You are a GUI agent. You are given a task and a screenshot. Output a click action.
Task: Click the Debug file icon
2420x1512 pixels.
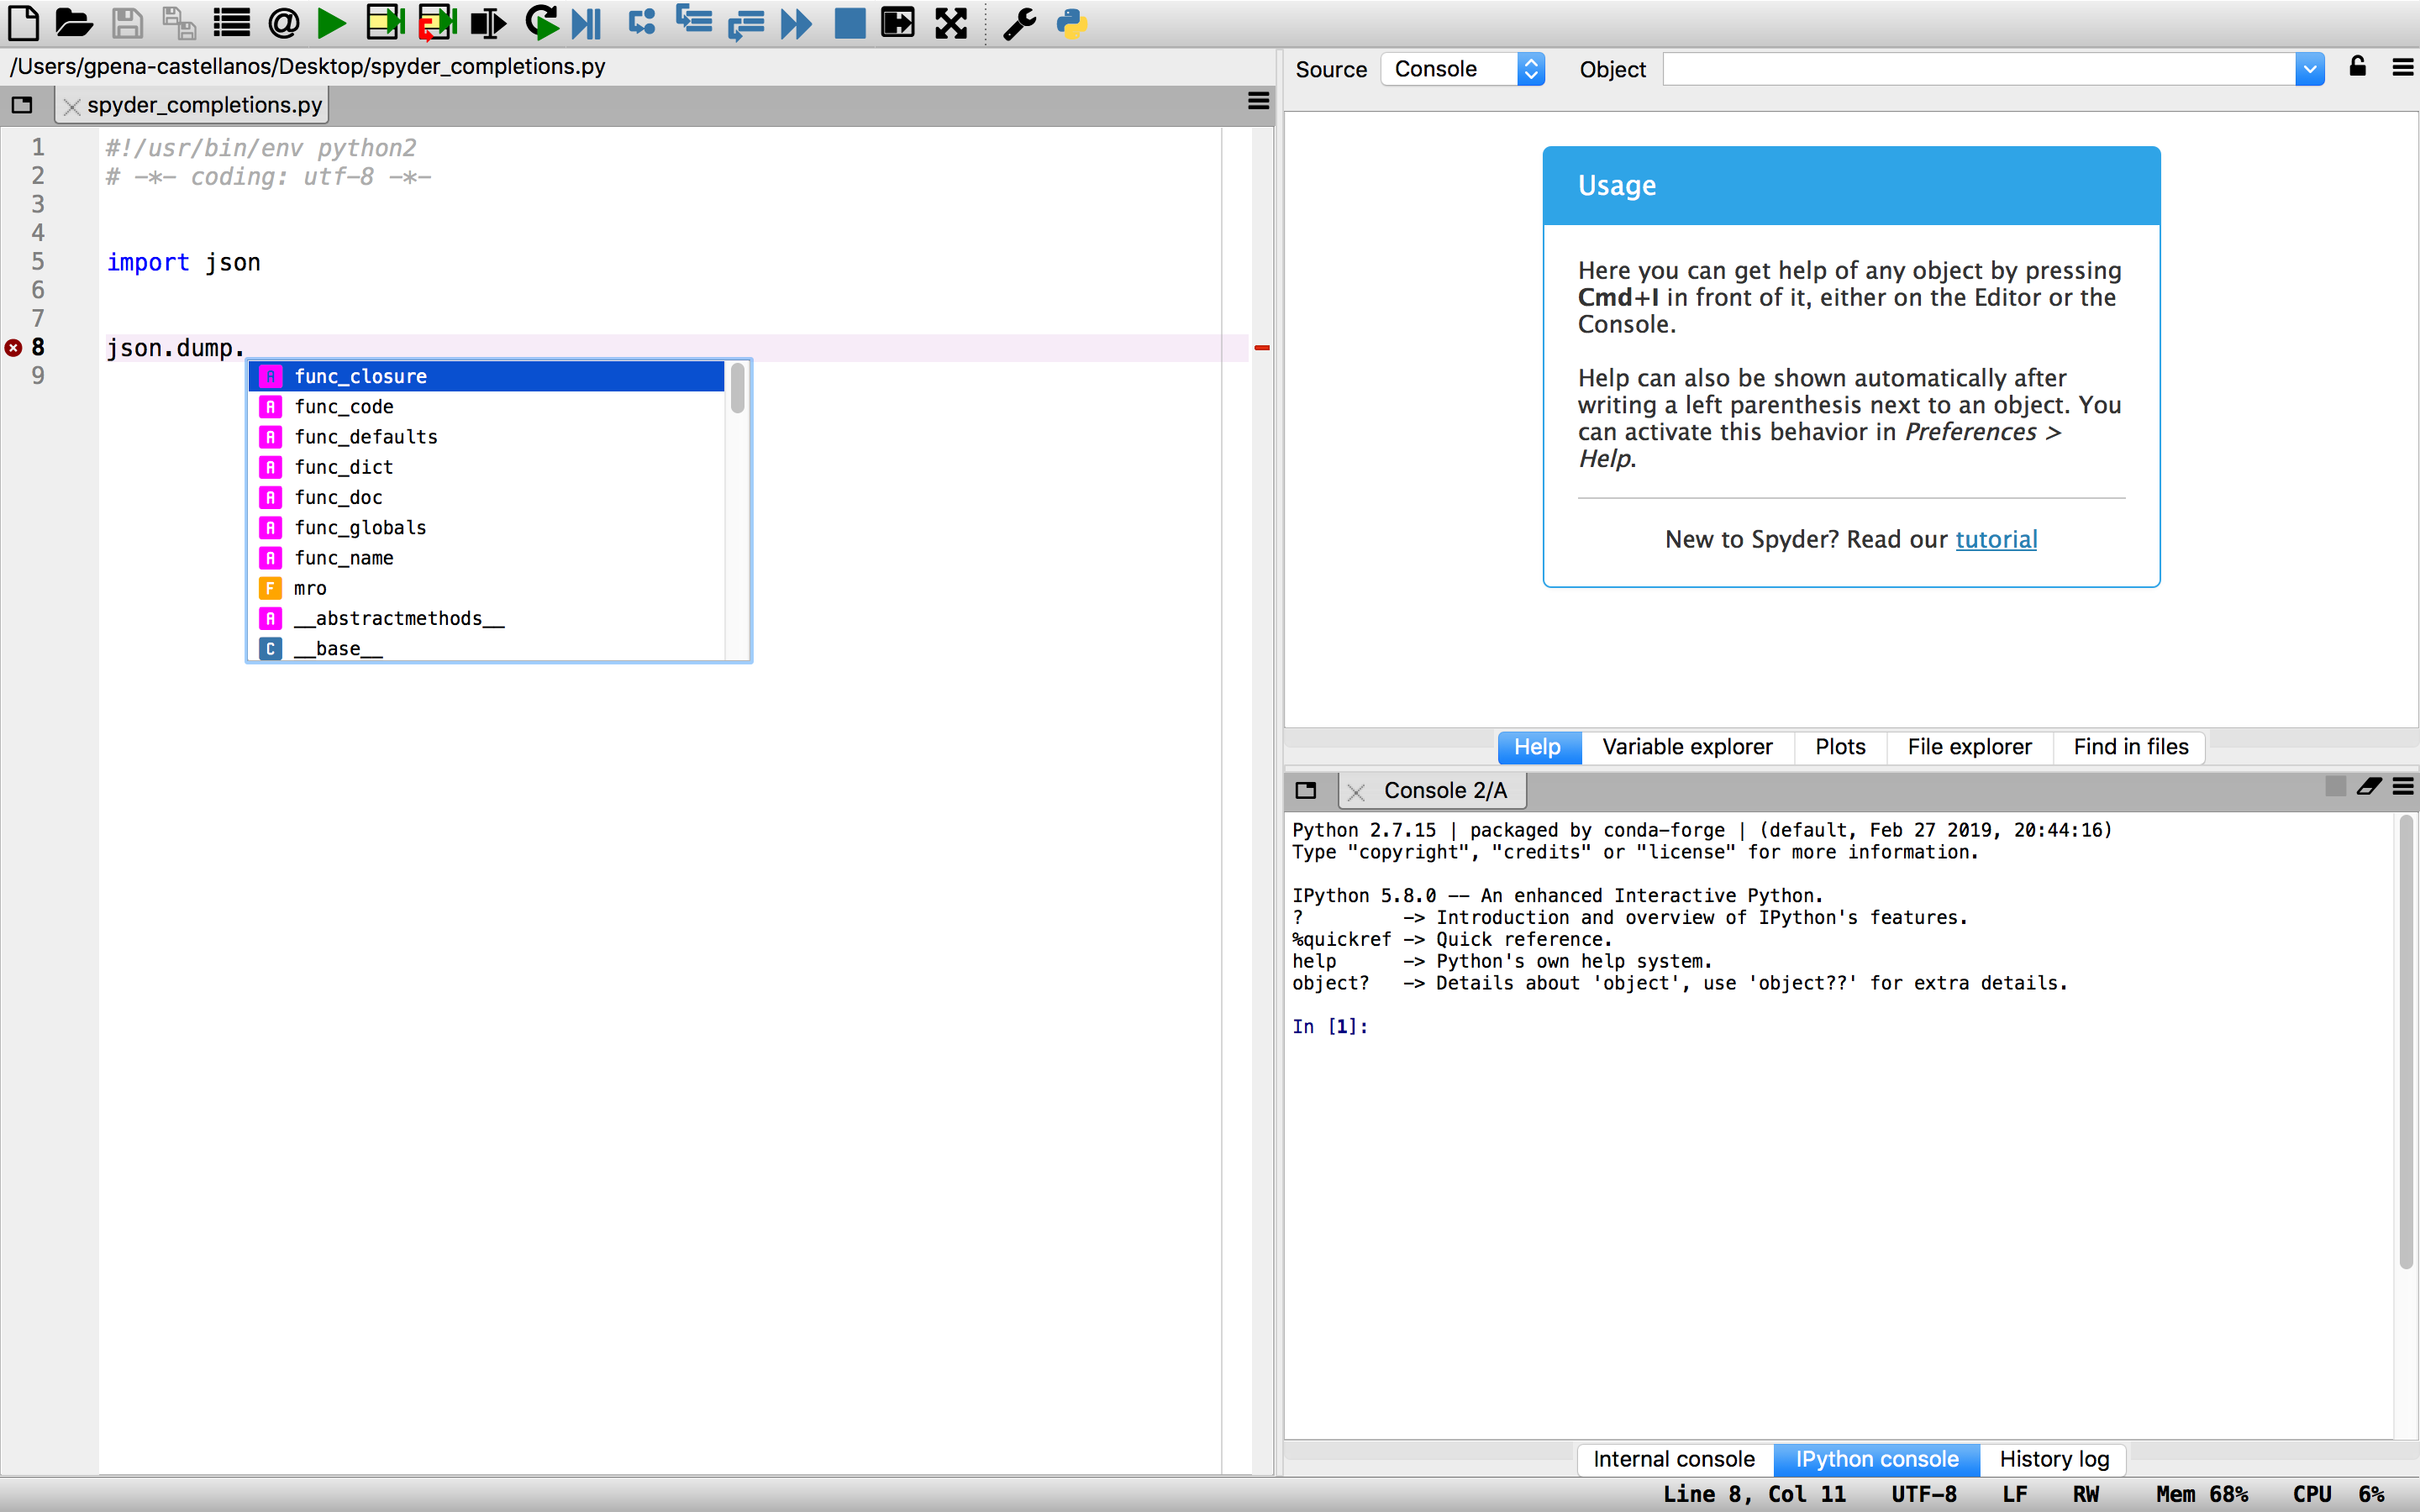pyautogui.click(x=588, y=23)
